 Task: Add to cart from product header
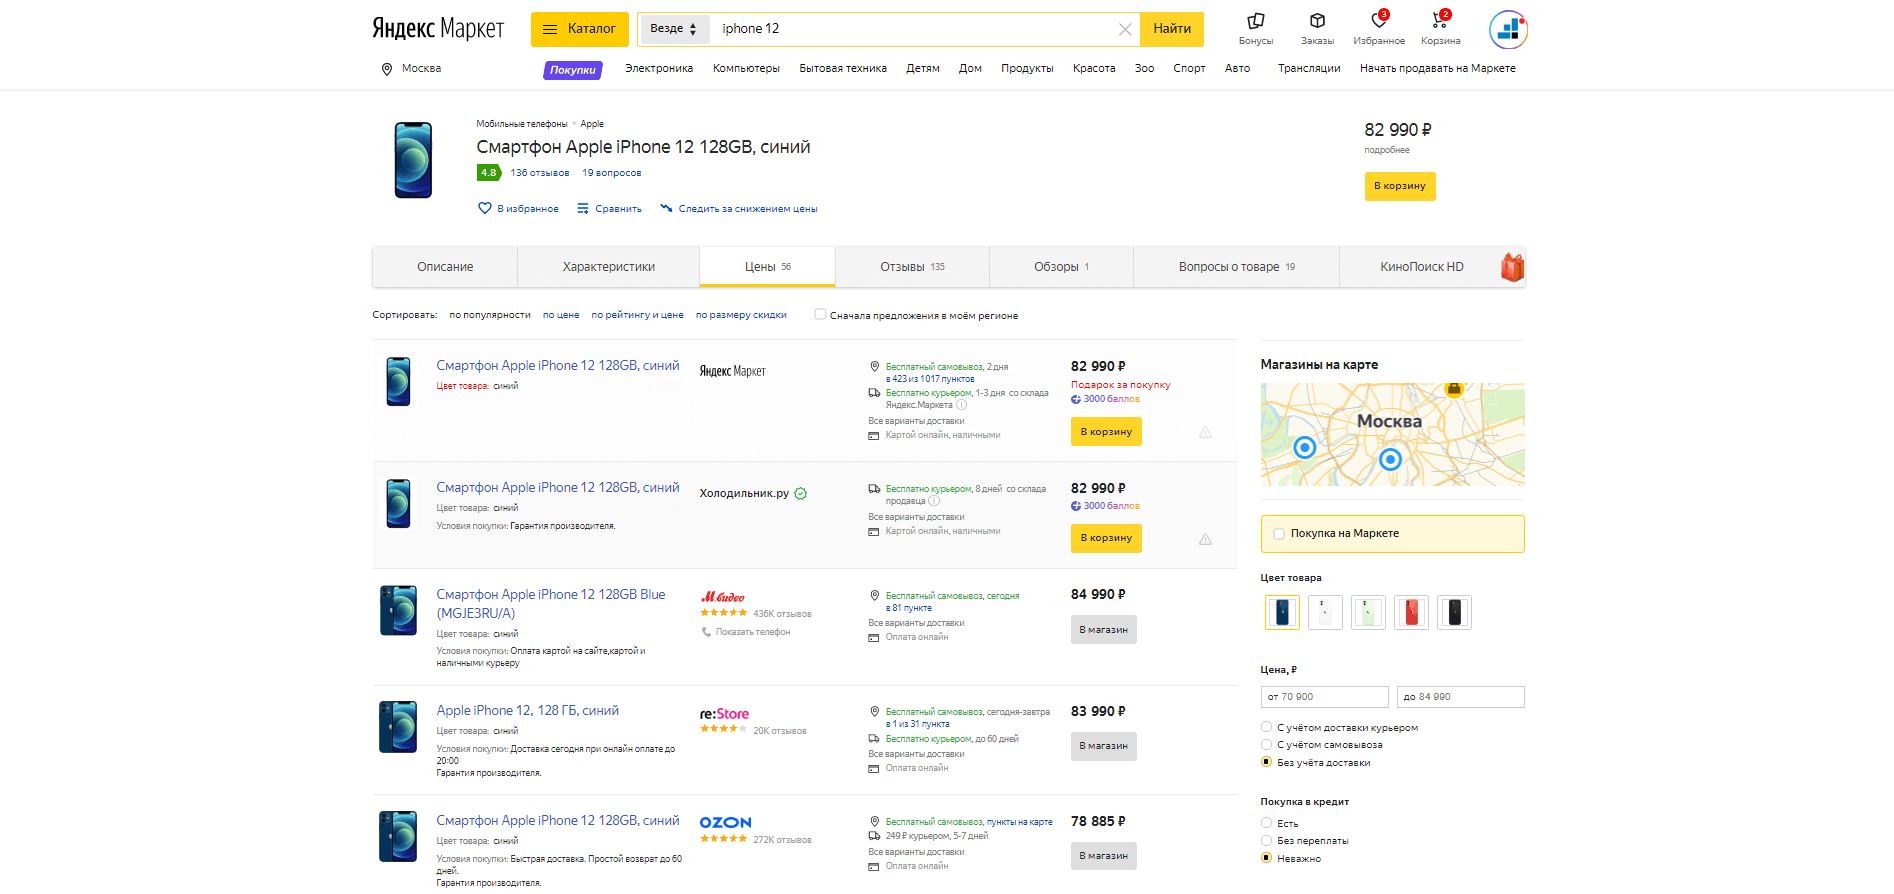pos(1400,186)
